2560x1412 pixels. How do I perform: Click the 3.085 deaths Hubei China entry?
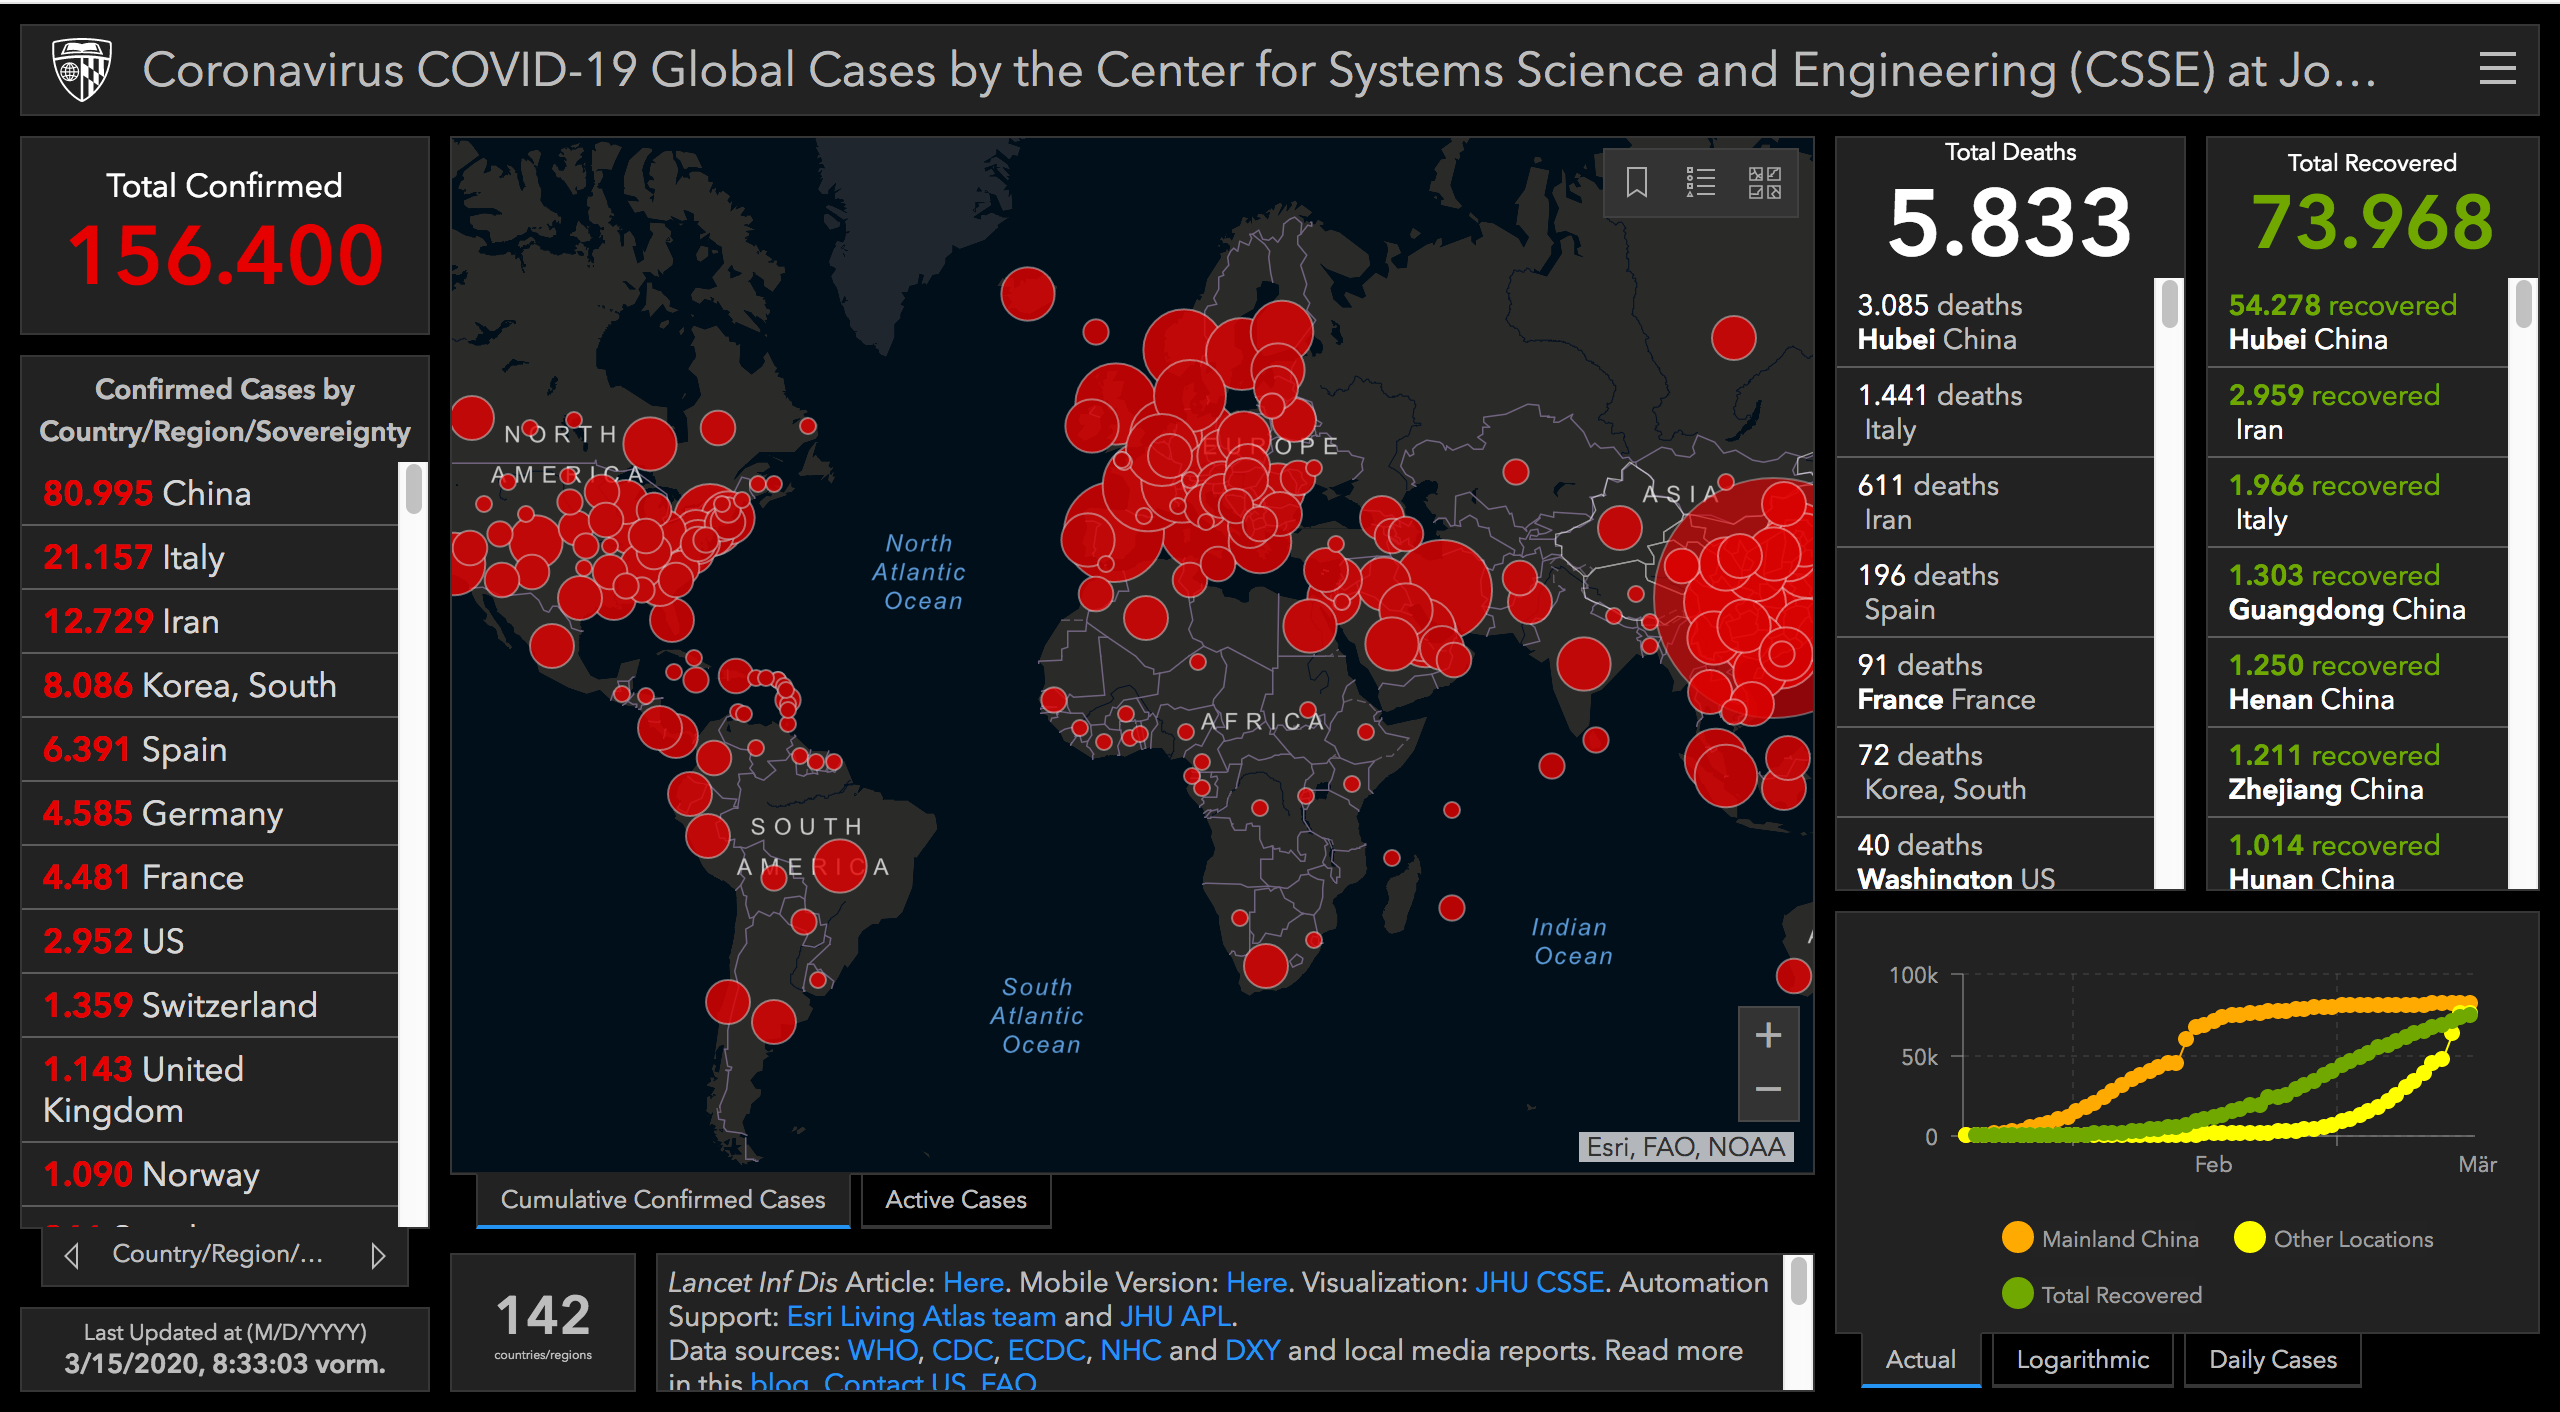click(x=1995, y=322)
